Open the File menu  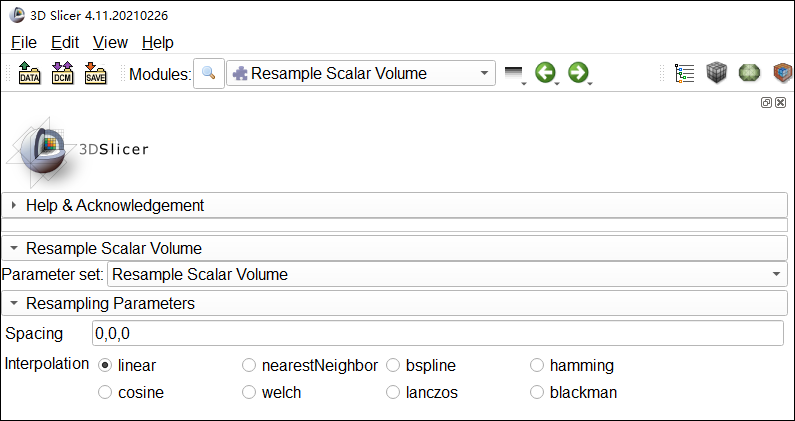(x=23, y=42)
